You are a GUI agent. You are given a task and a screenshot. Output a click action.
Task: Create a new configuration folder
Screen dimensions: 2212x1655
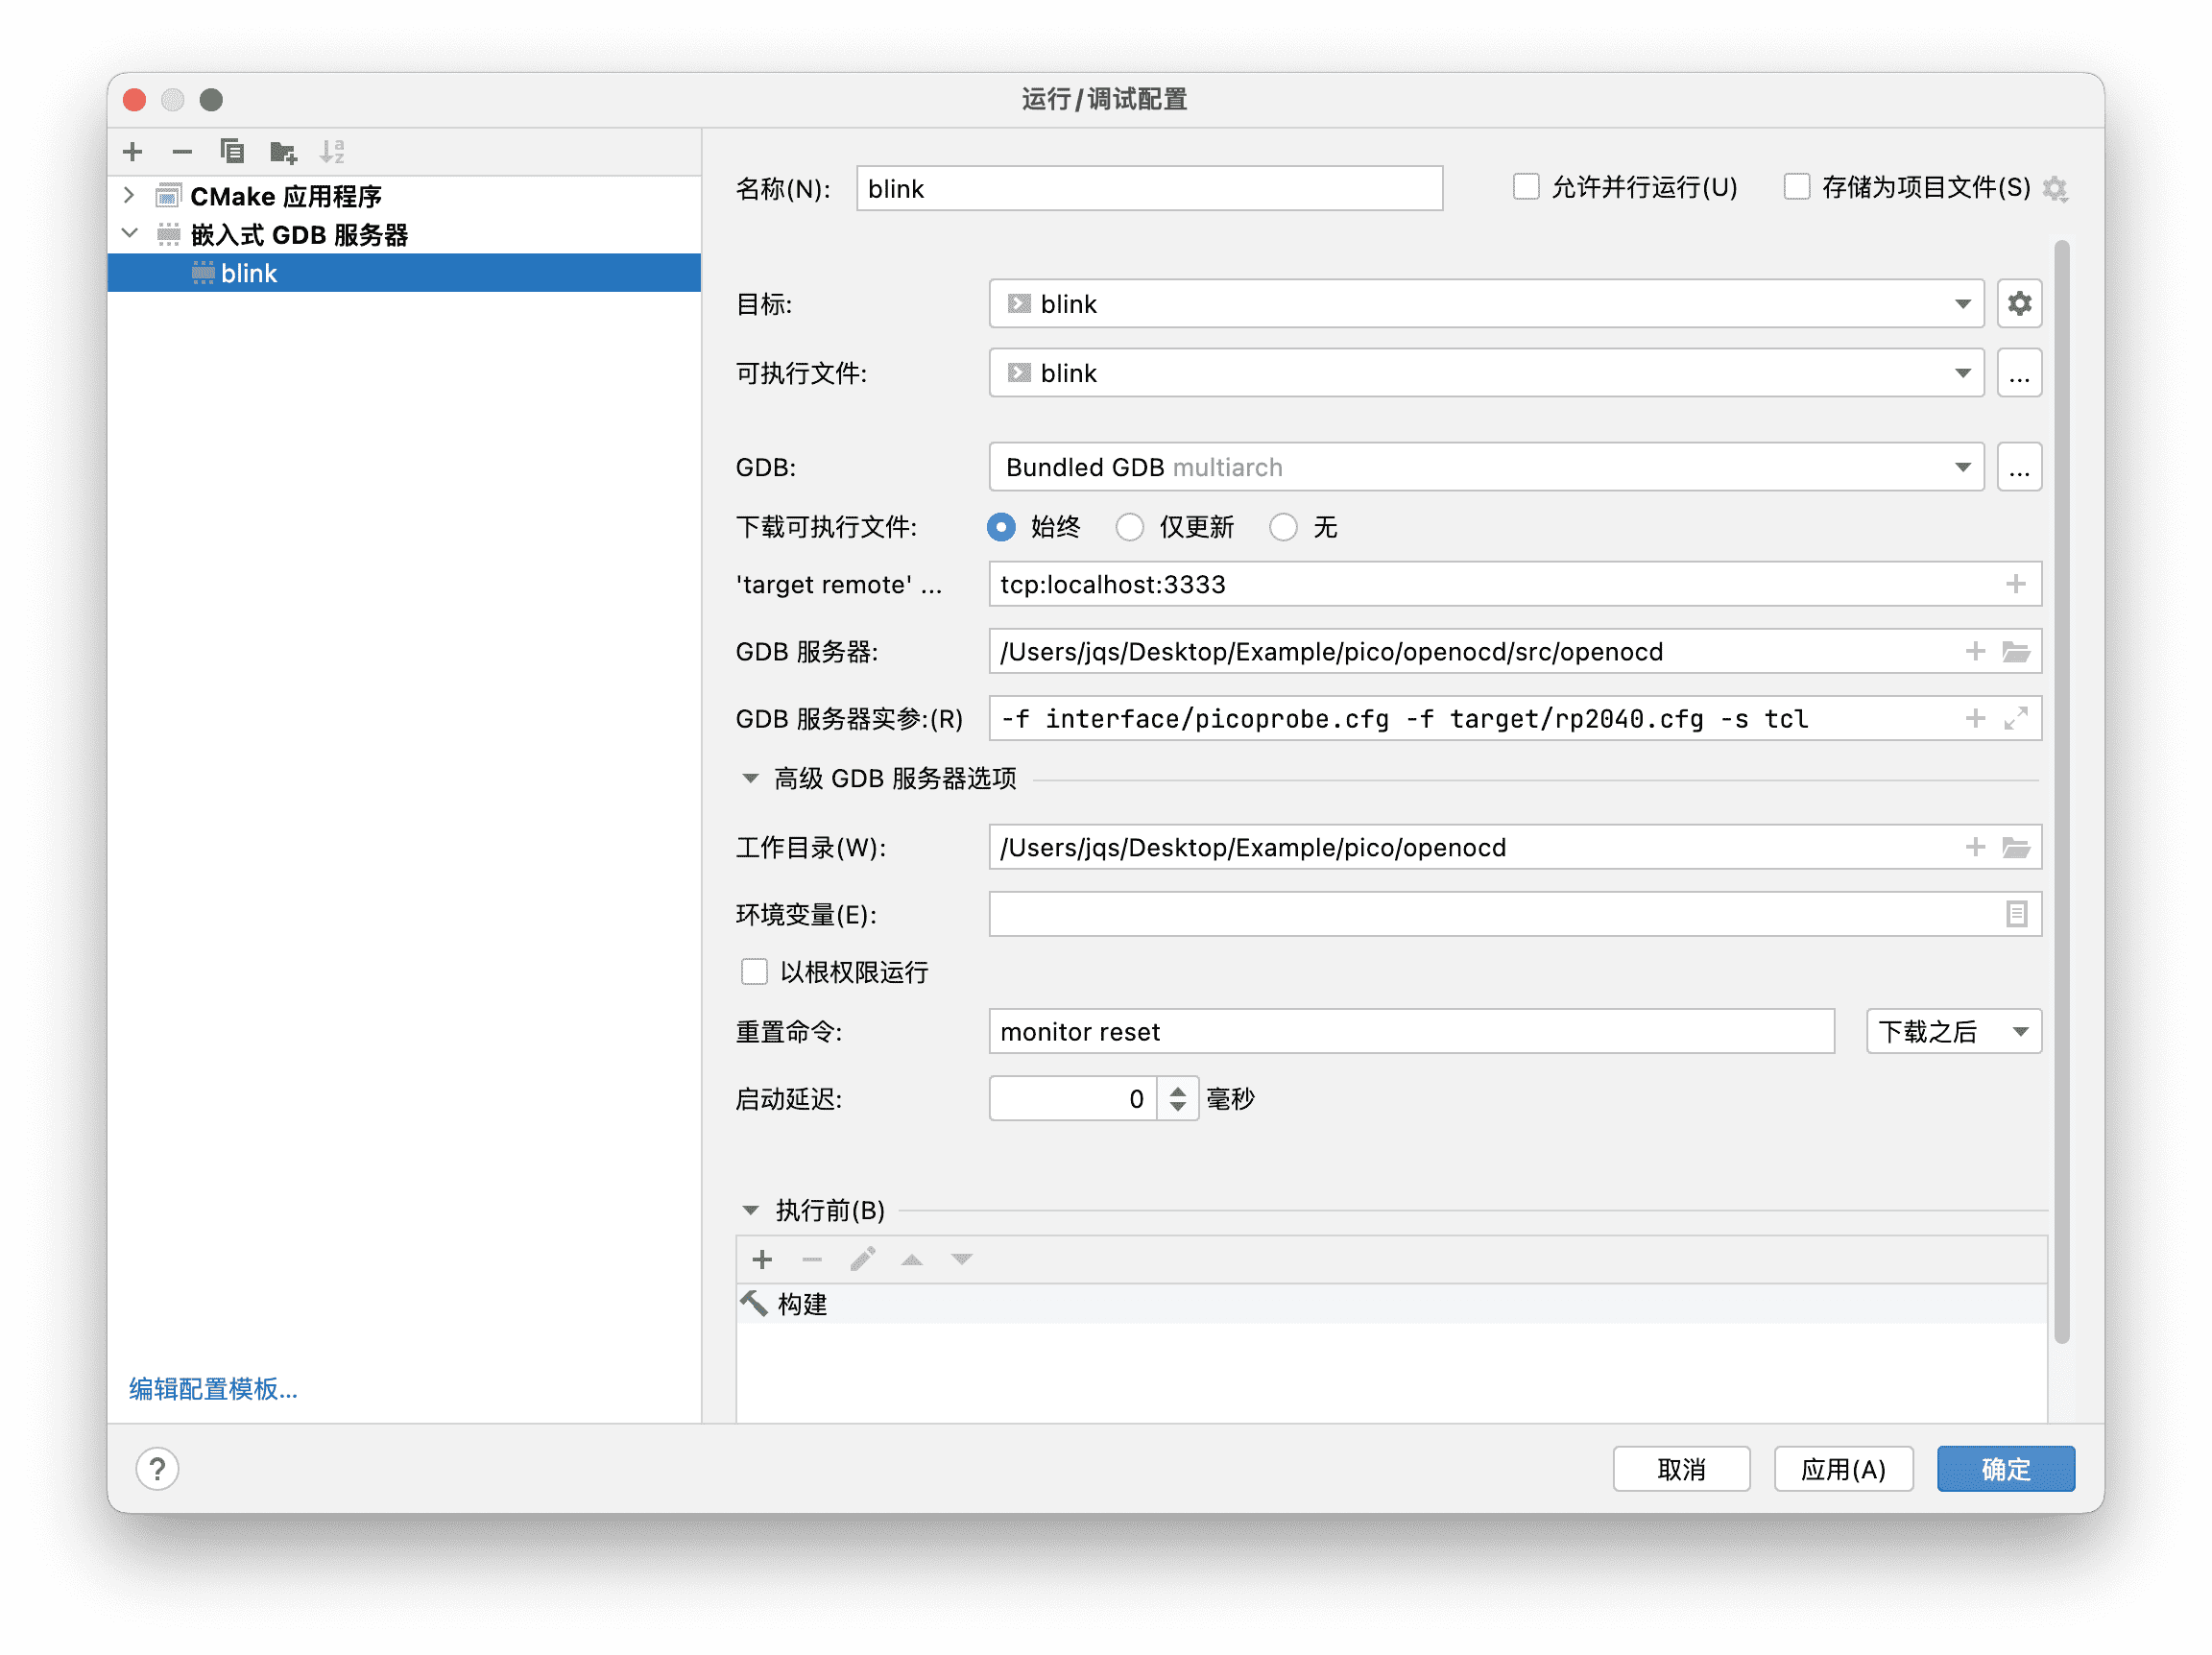pyautogui.click(x=283, y=152)
